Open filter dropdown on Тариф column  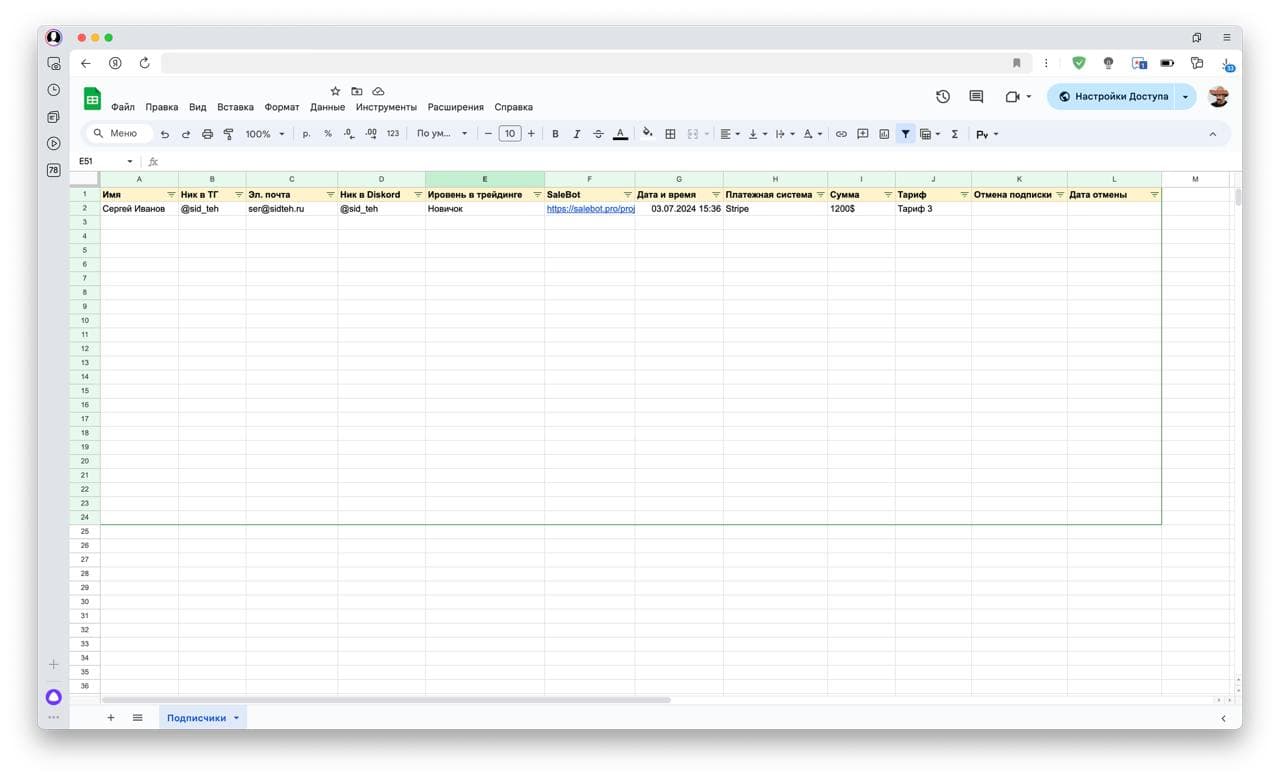964,195
